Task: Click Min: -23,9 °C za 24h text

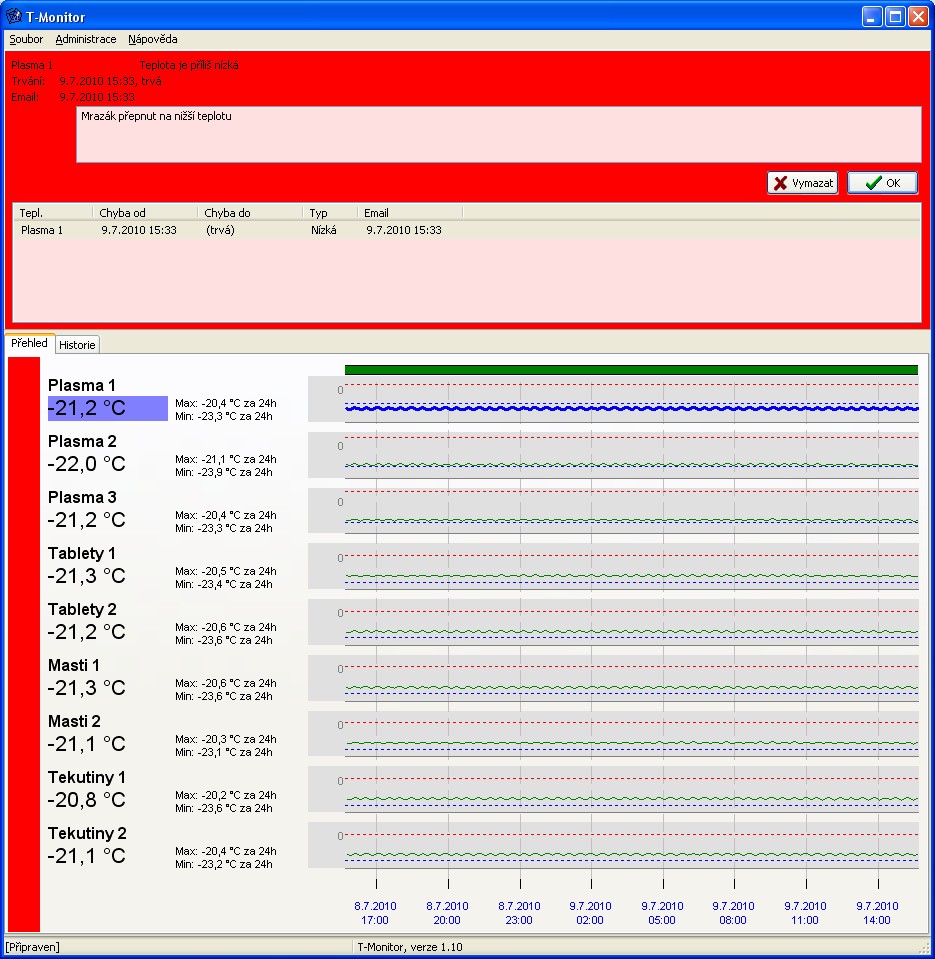Action: 224,472
